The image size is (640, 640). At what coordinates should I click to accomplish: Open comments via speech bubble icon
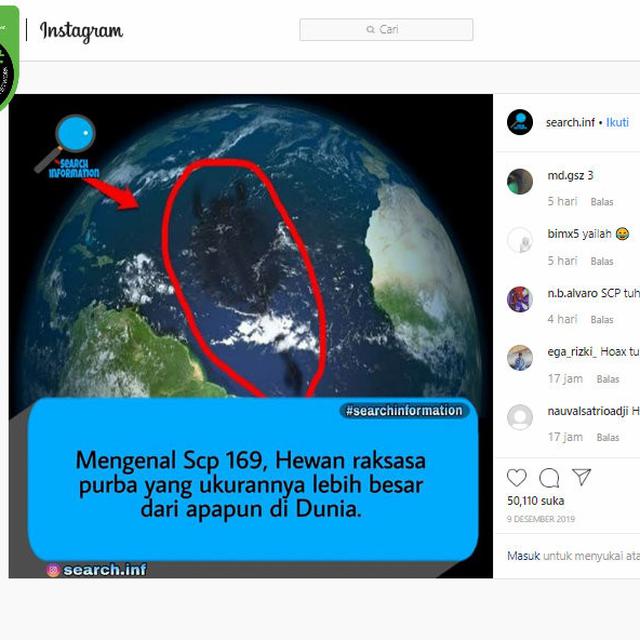pyautogui.click(x=549, y=478)
